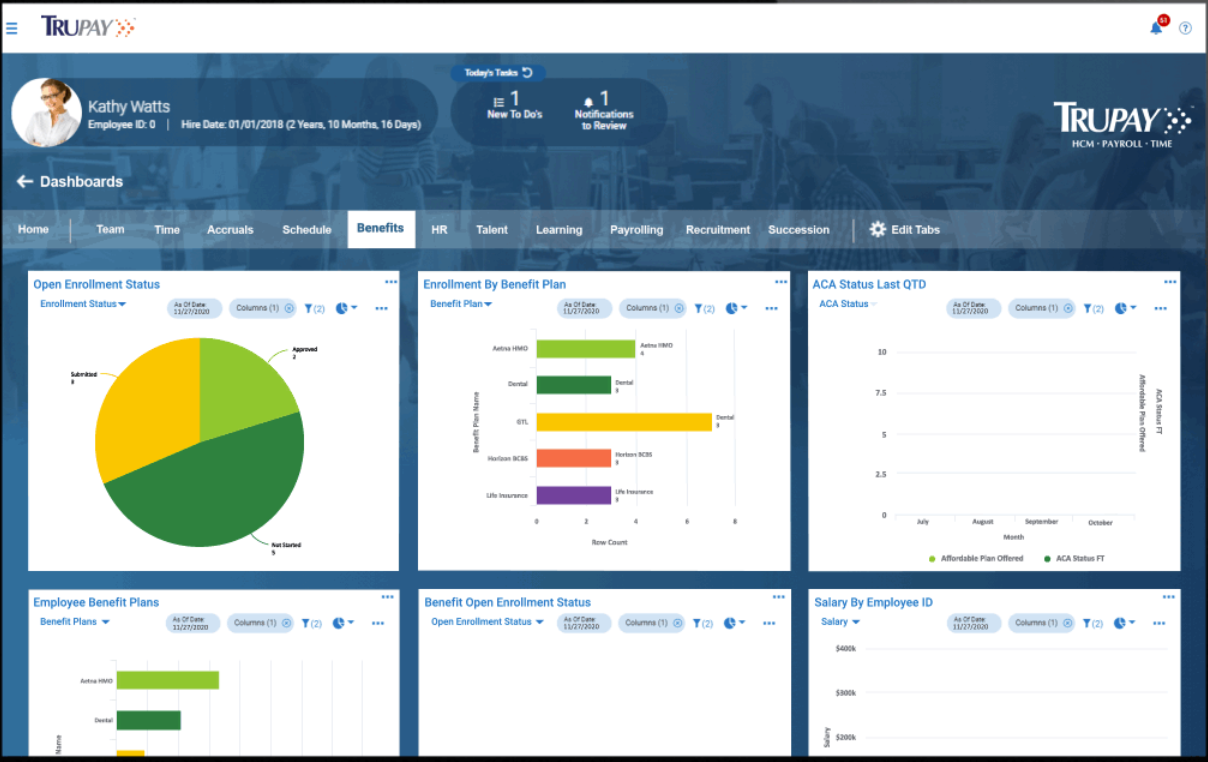Click the hamburger menu icon at top left
The height and width of the screenshot is (762, 1208).
[12, 27]
